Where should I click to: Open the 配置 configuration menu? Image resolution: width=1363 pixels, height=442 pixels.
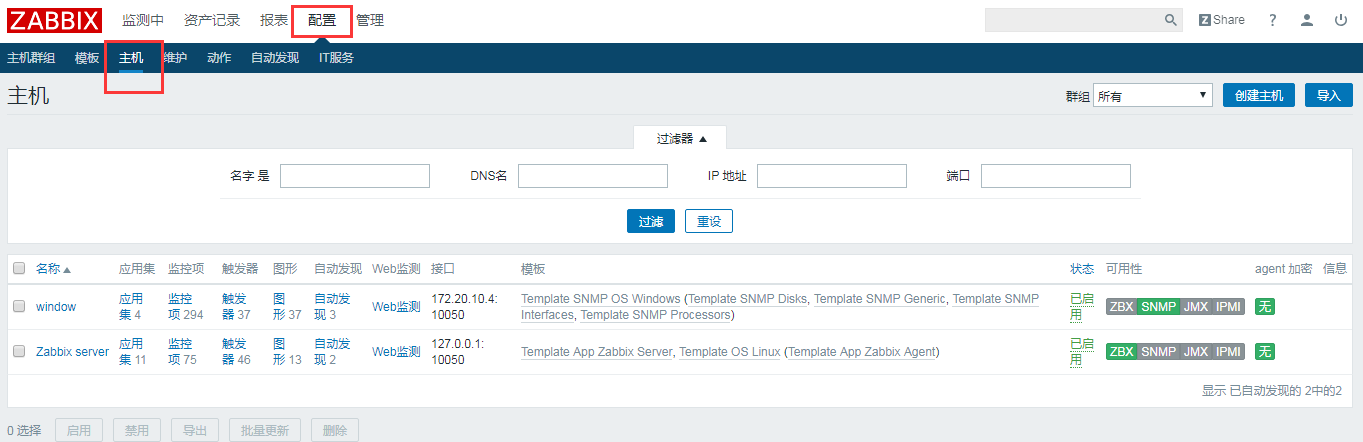[x=322, y=20]
